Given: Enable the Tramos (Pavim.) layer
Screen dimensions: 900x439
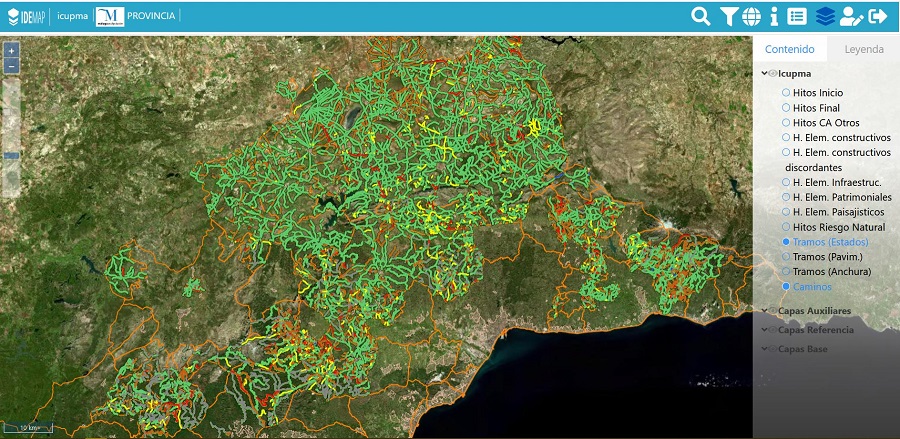Looking at the screenshot, I should pos(786,257).
